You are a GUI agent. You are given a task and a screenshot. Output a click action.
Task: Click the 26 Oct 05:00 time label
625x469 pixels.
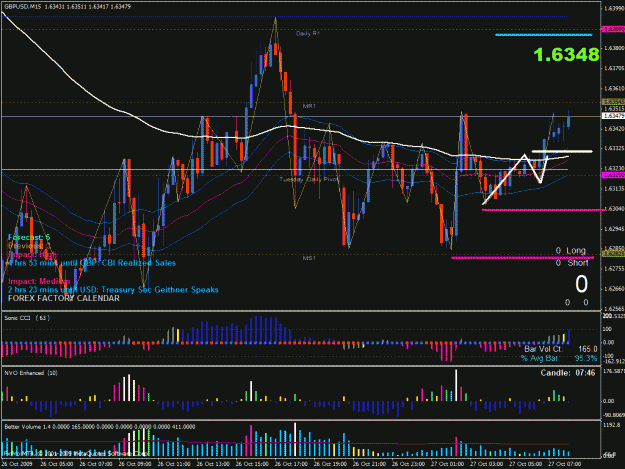pos(56,464)
